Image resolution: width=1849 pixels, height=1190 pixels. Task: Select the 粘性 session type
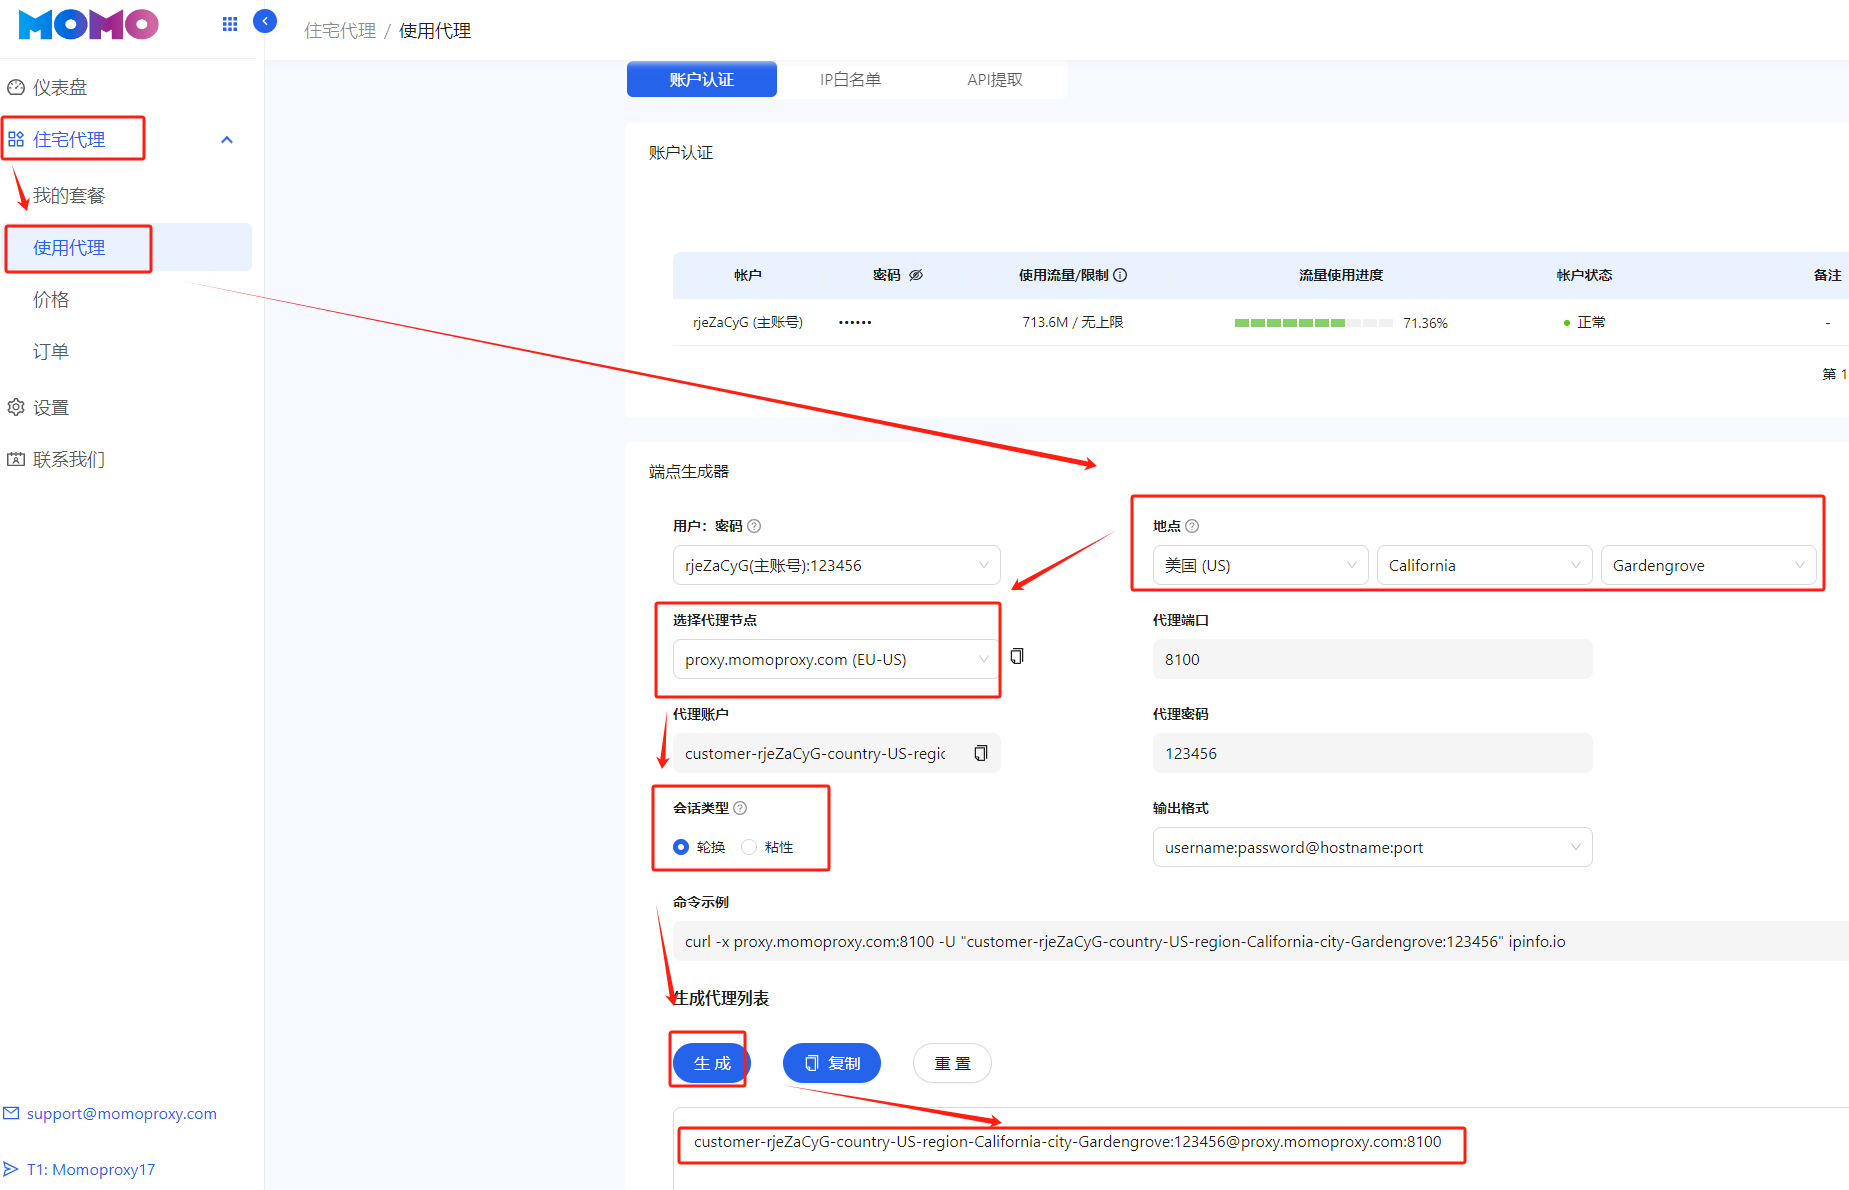pos(749,847)
